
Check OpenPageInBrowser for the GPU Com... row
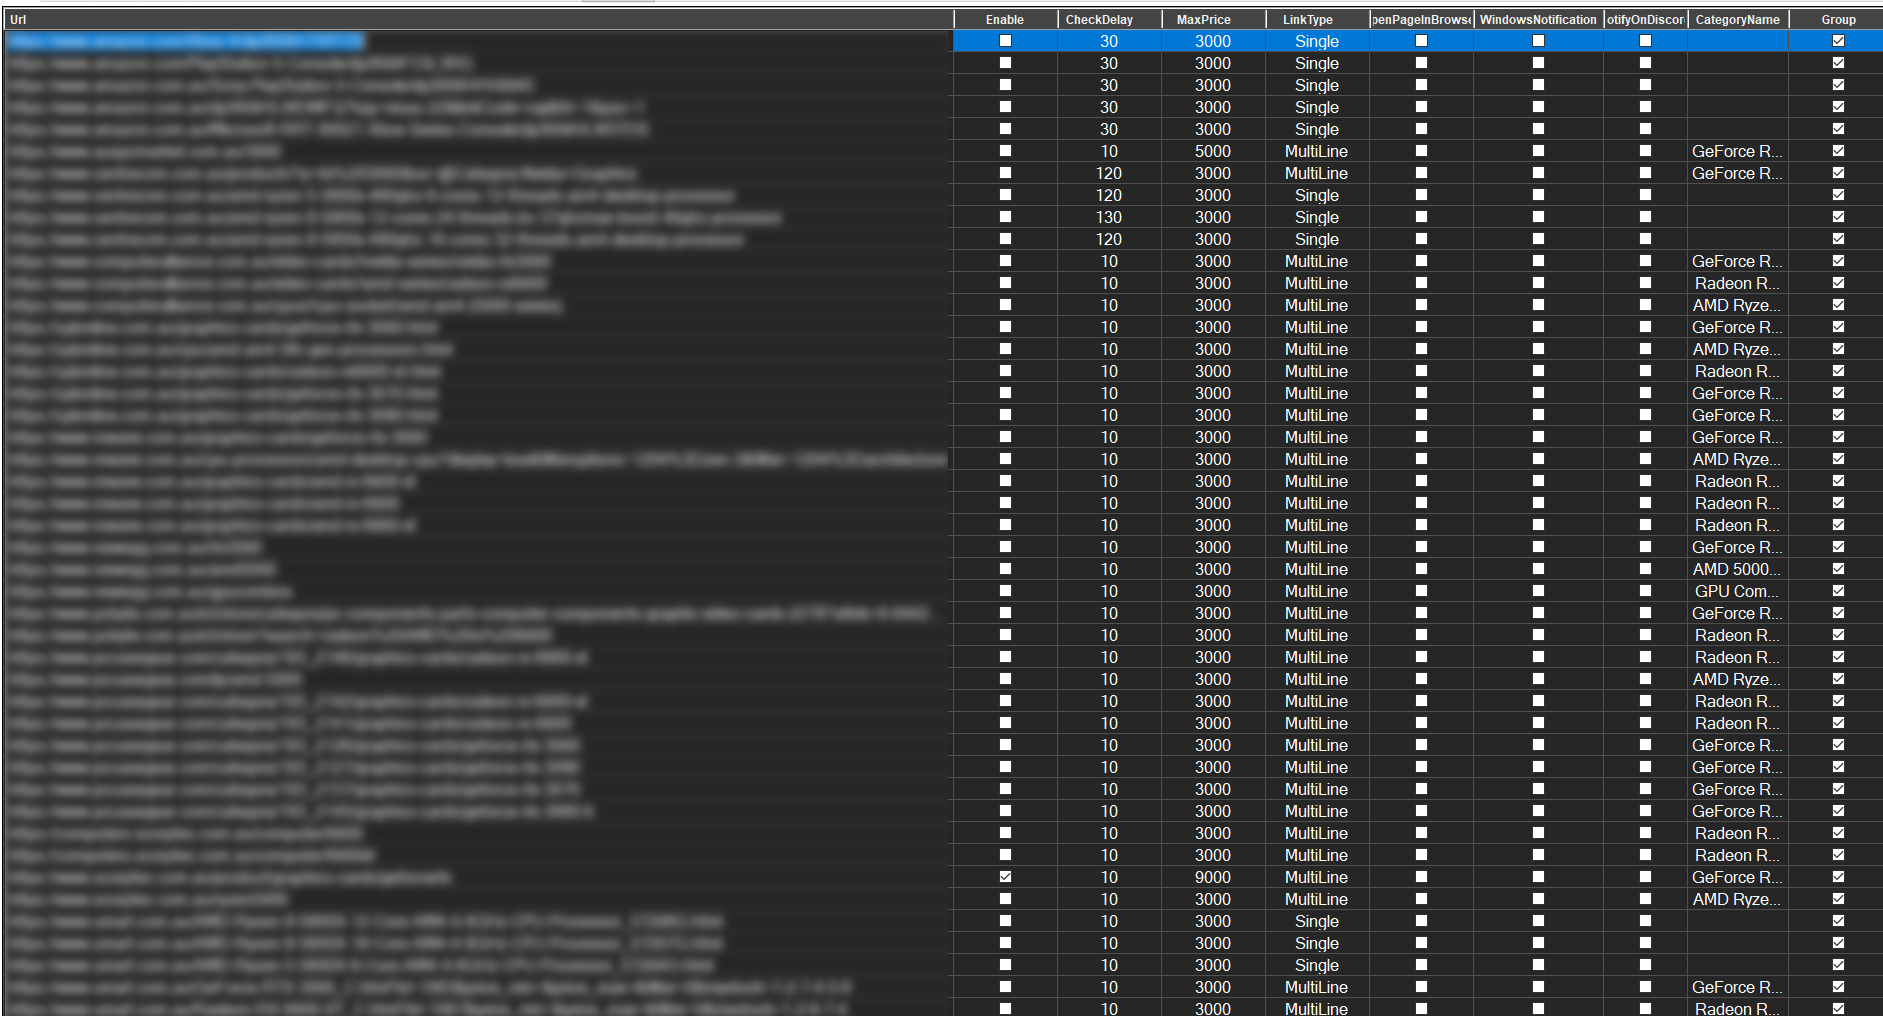pos(1421,591)
